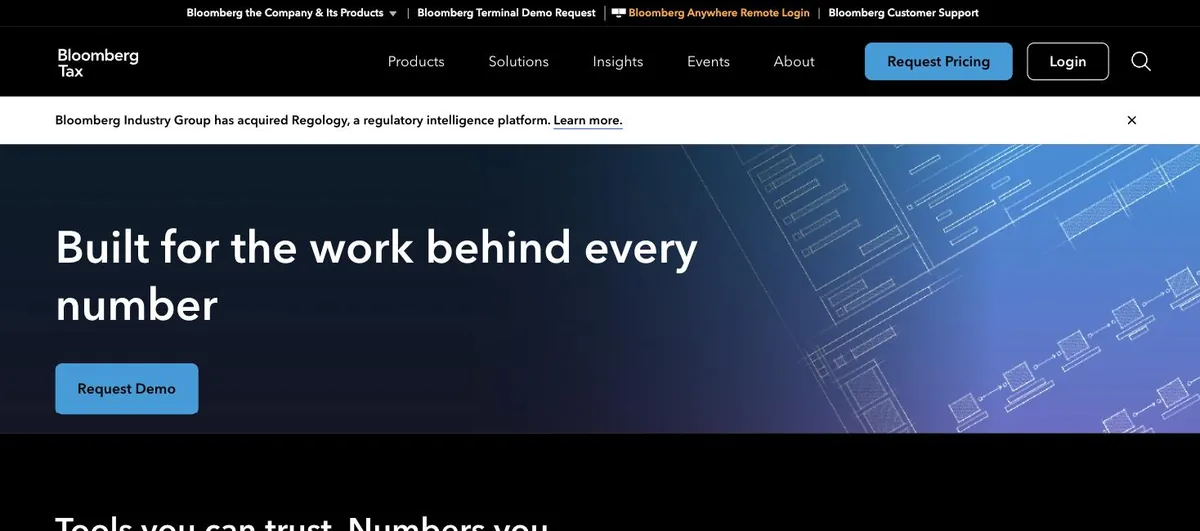Open the Products menu
1200x531 pixels.
tap(416, 62)
